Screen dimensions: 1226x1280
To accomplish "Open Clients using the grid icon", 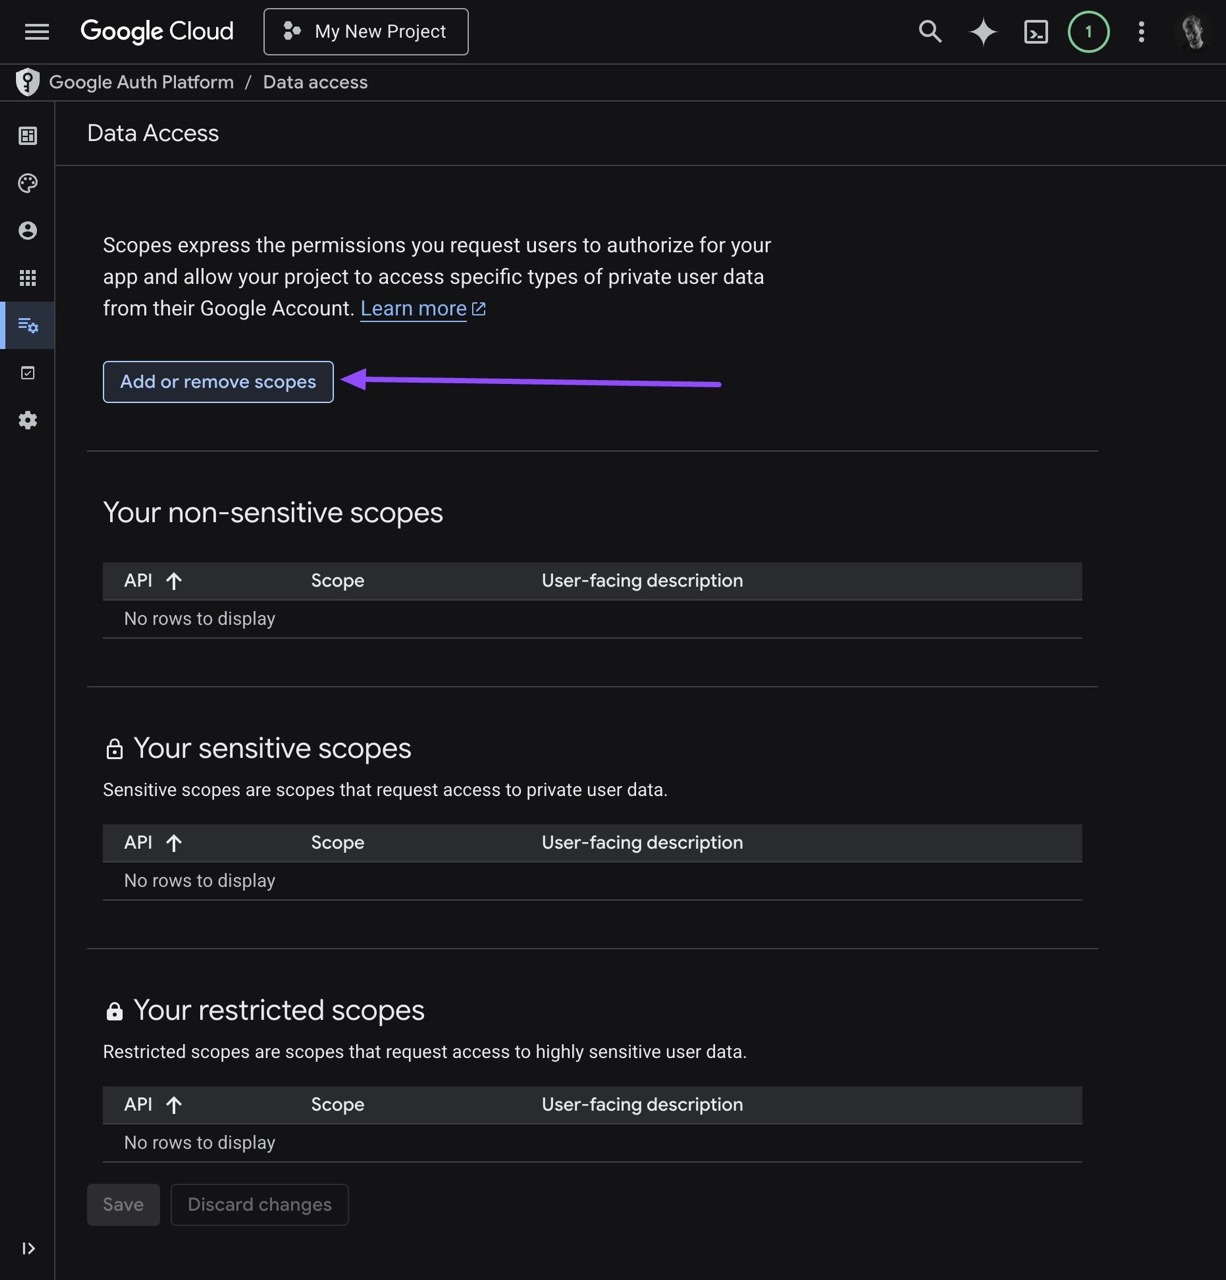I will (x=27, y=277).
